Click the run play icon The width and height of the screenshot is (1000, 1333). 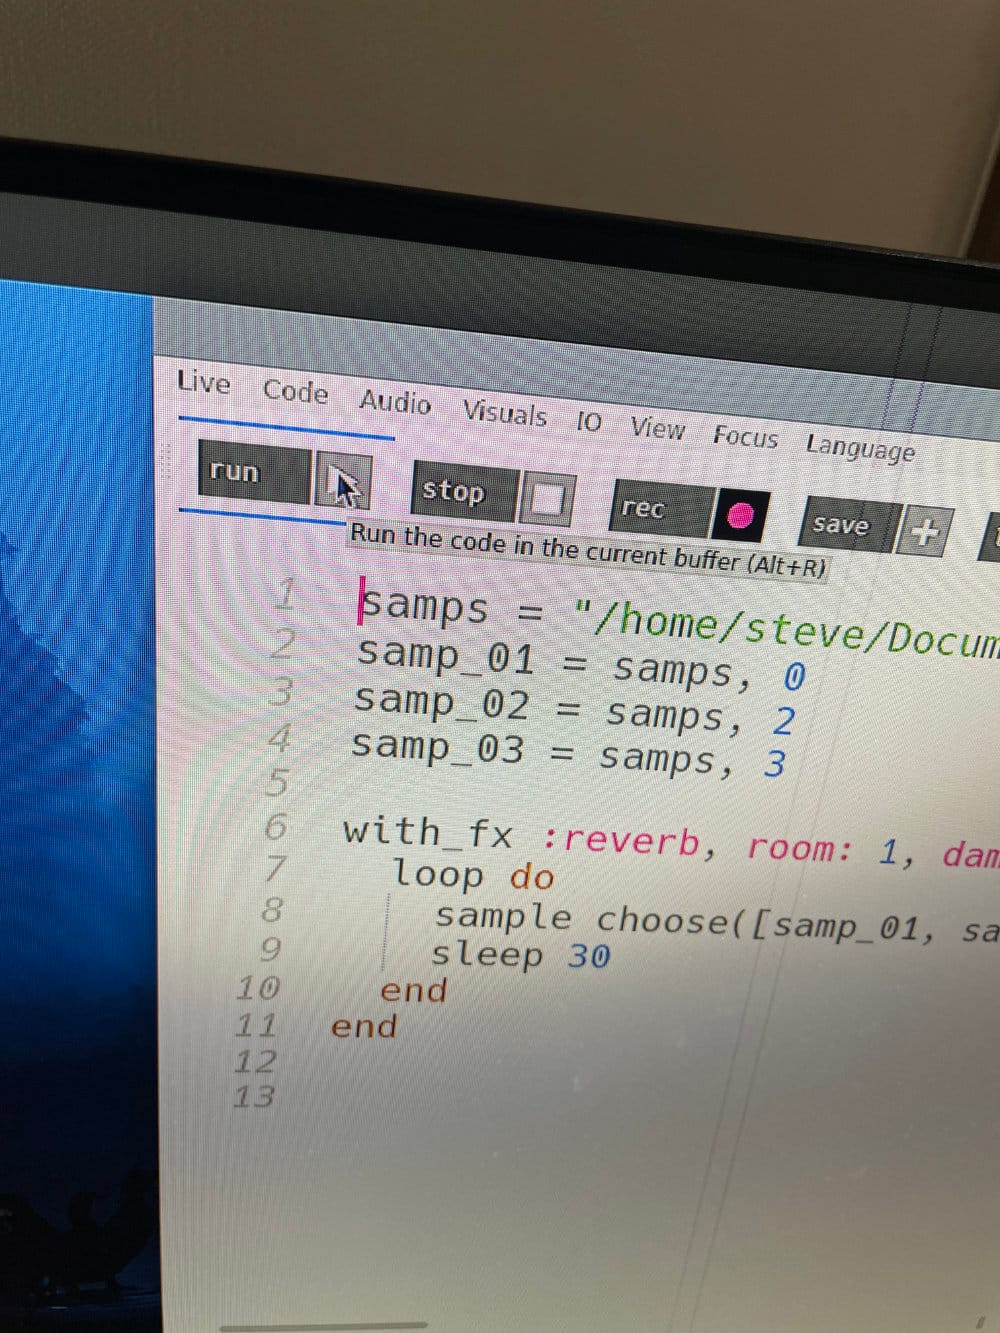coord(342,483)
